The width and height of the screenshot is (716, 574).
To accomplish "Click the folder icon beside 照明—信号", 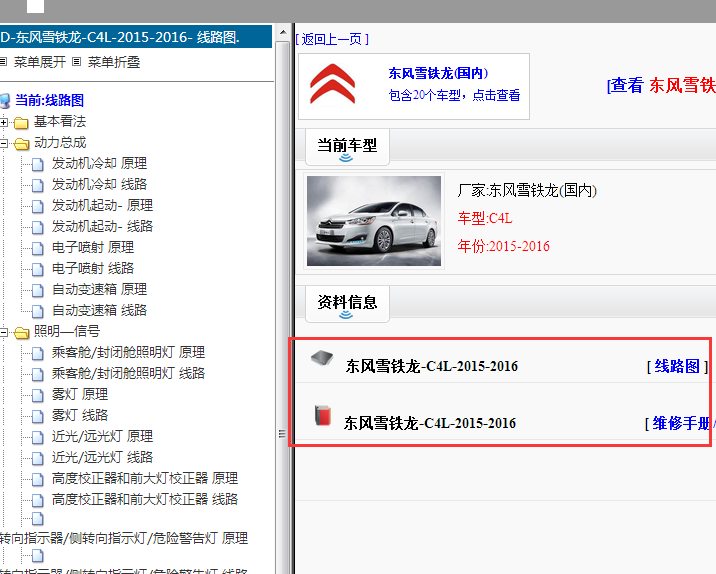I will pos(21,332).
